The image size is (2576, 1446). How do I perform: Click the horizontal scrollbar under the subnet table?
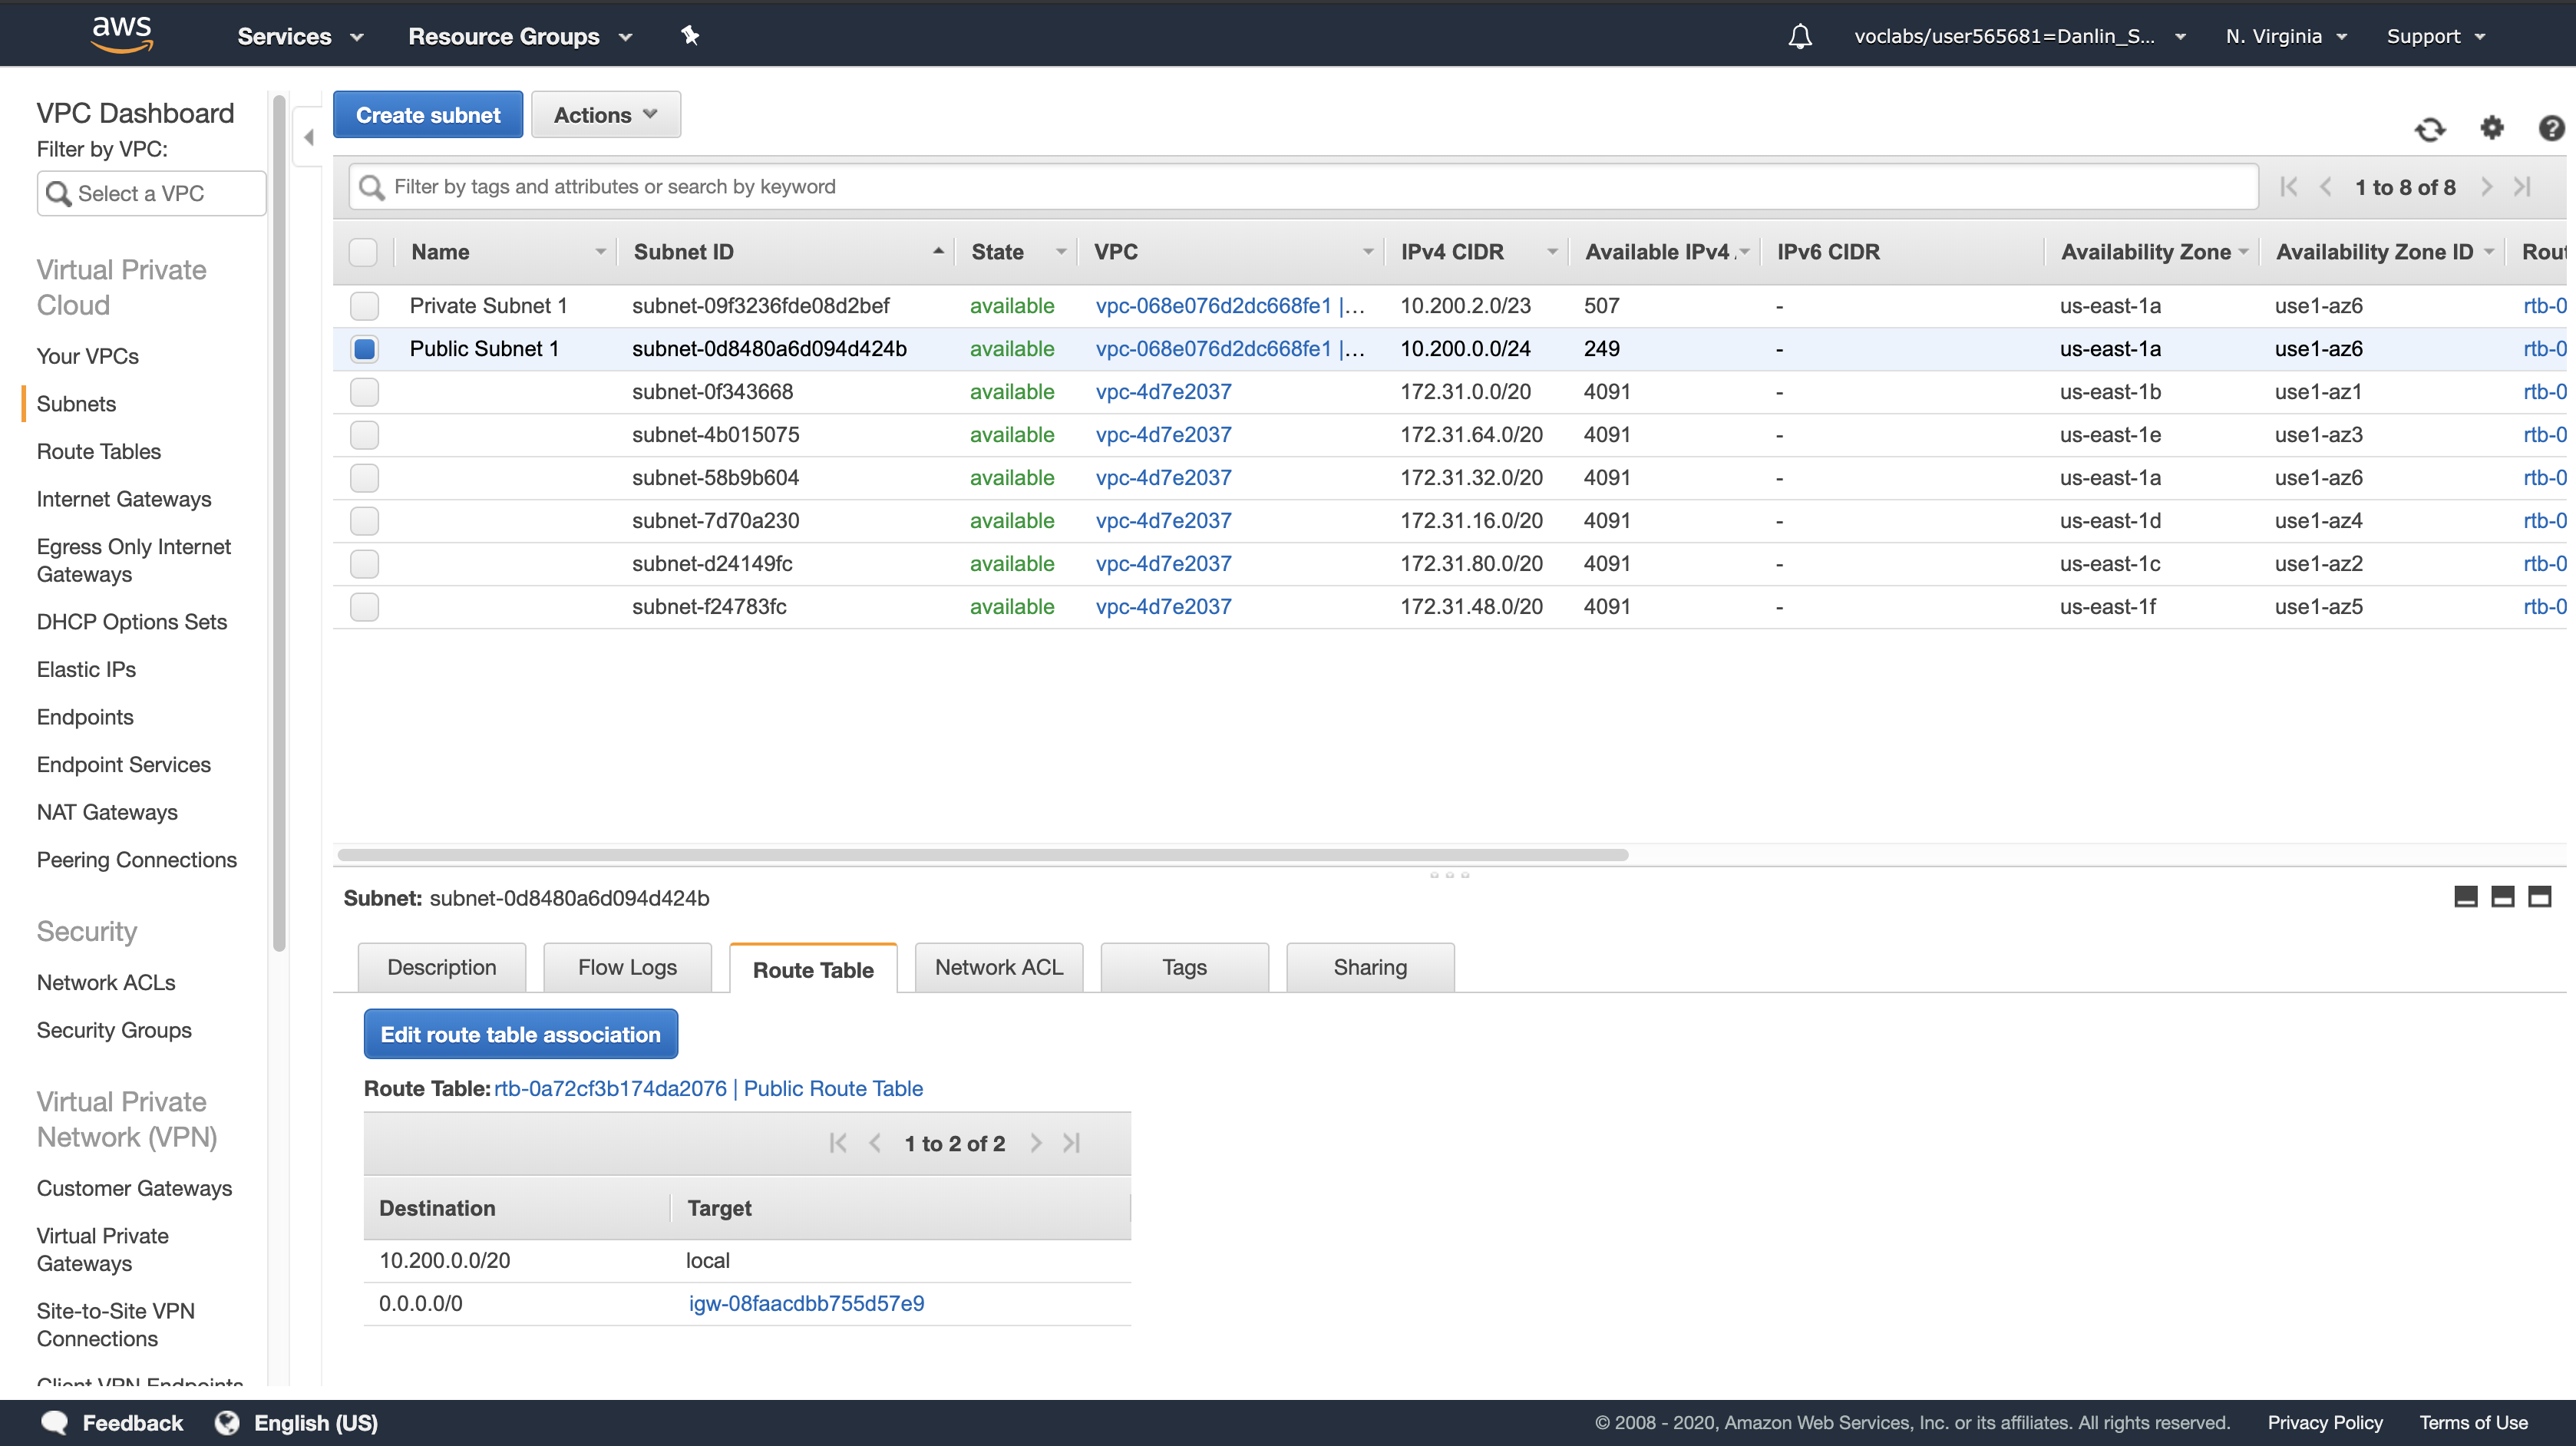tap(982, 855)
